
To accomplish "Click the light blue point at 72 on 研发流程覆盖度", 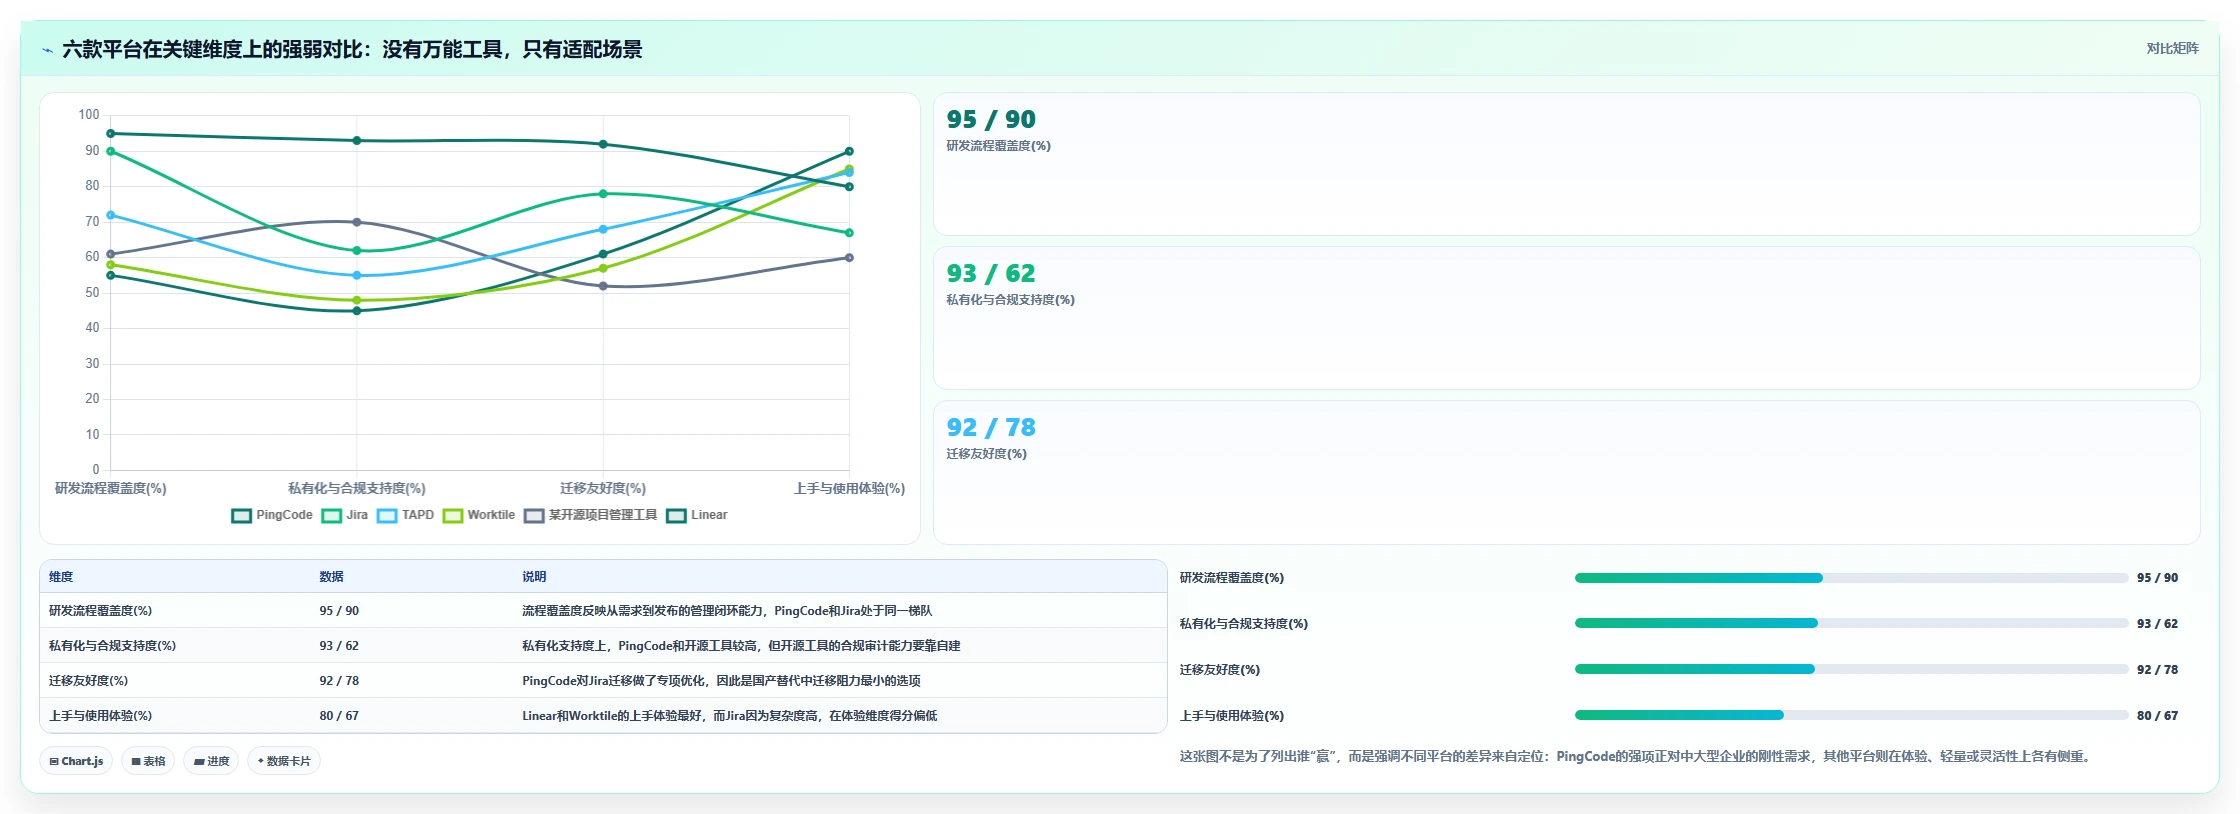I will tap(111, 215).
